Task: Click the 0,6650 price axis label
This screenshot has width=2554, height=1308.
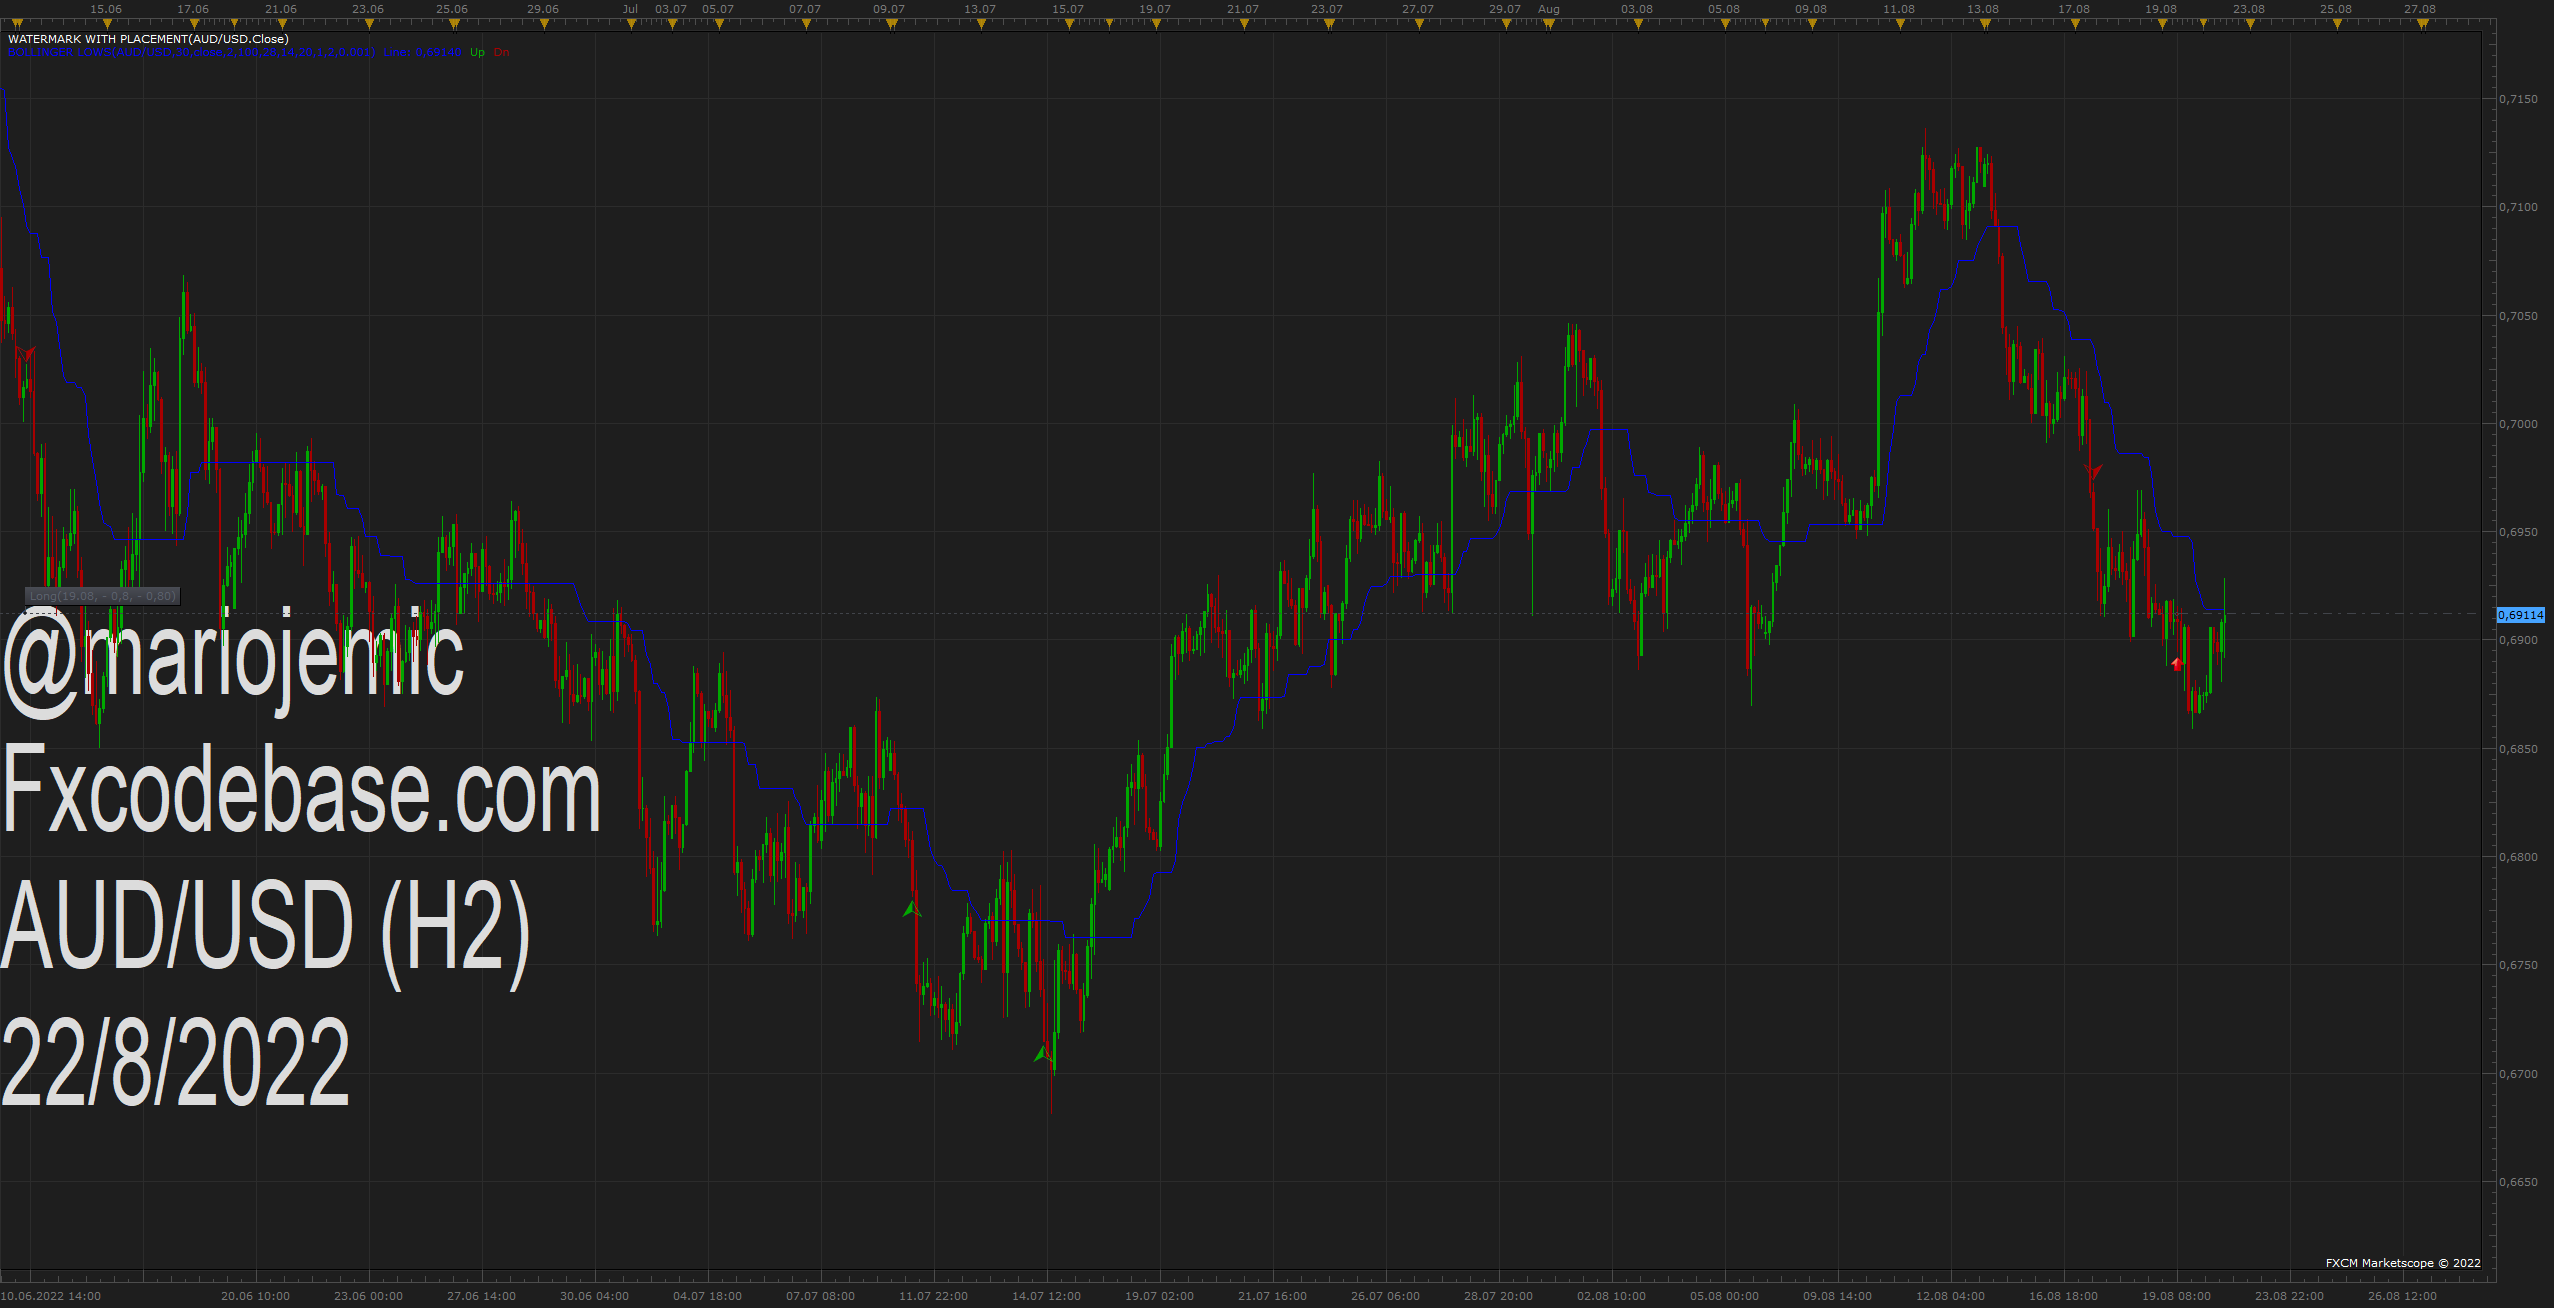Action: click(x=2518, y=1182)
